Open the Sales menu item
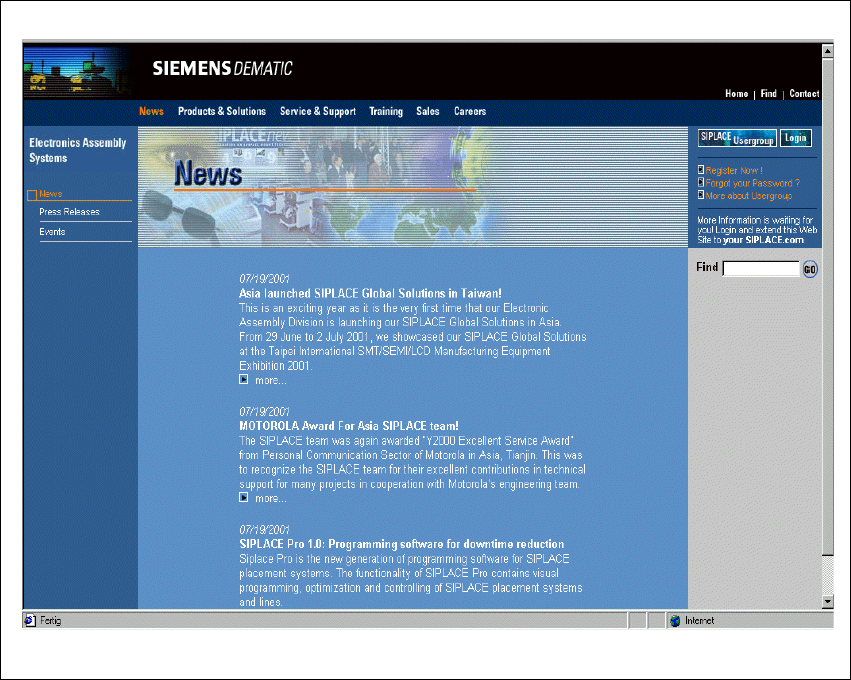The image size is (851, 680). click(428, 111)
